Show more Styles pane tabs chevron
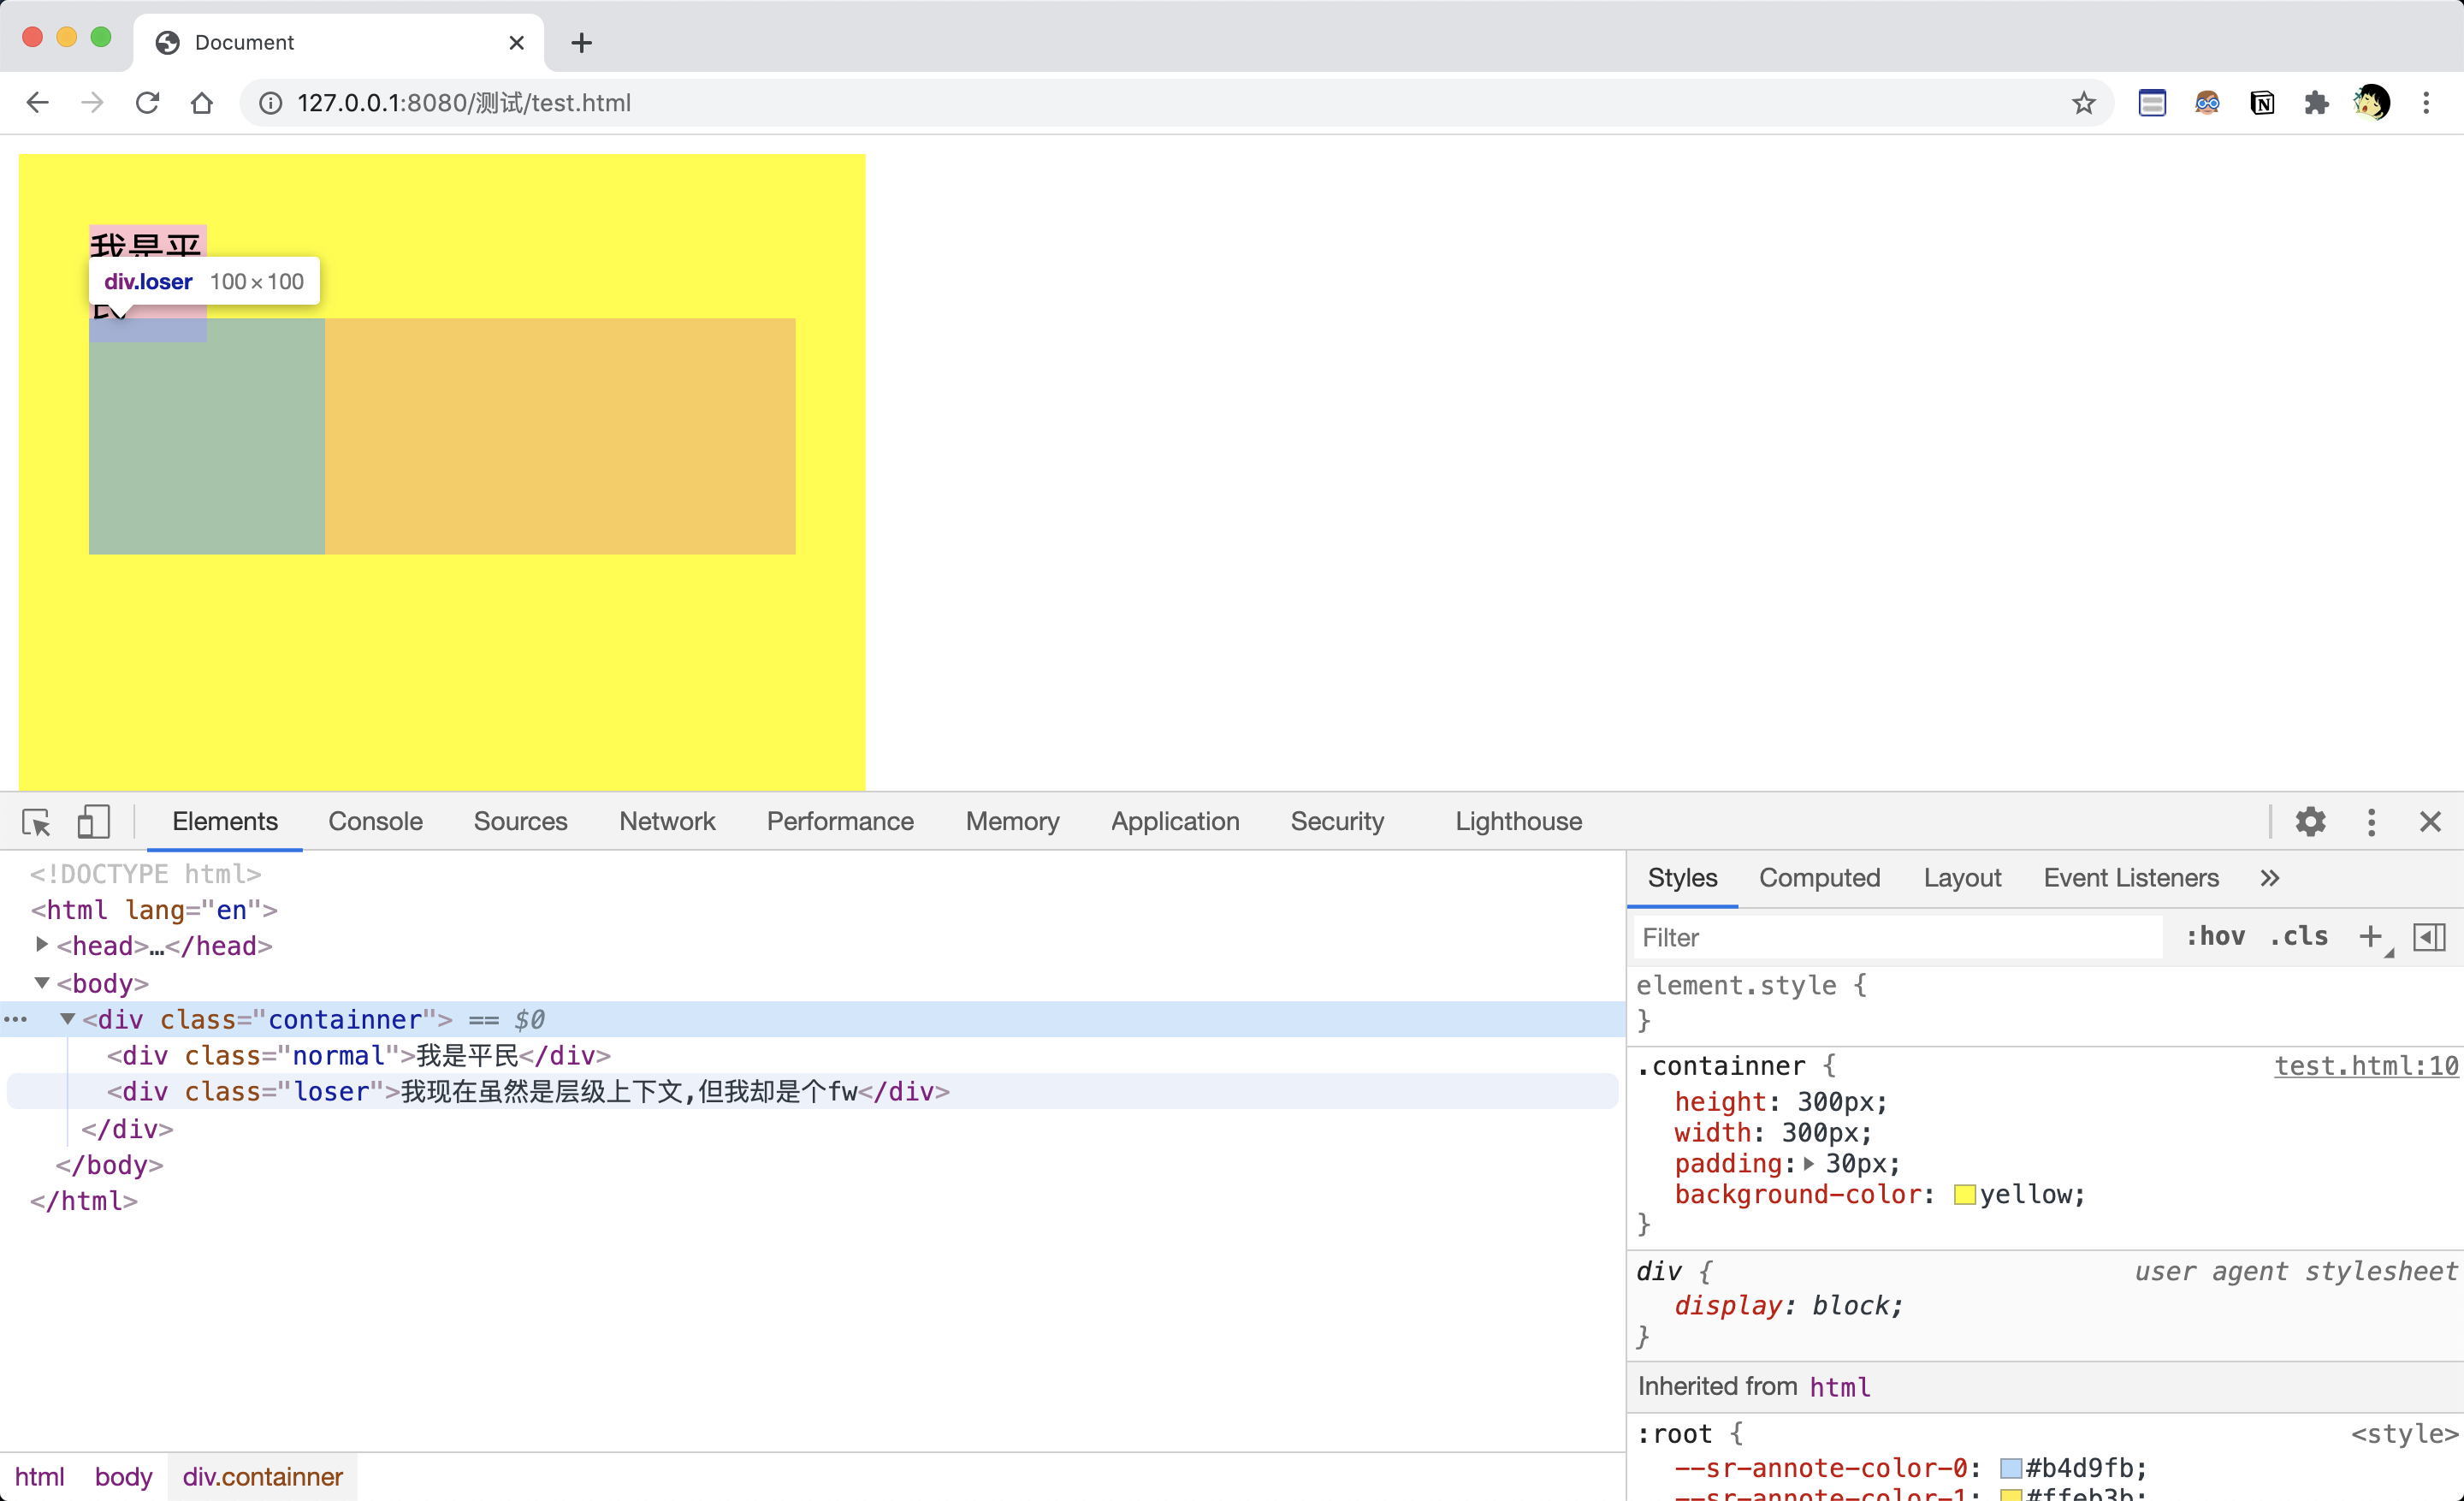 (2269, 878)
